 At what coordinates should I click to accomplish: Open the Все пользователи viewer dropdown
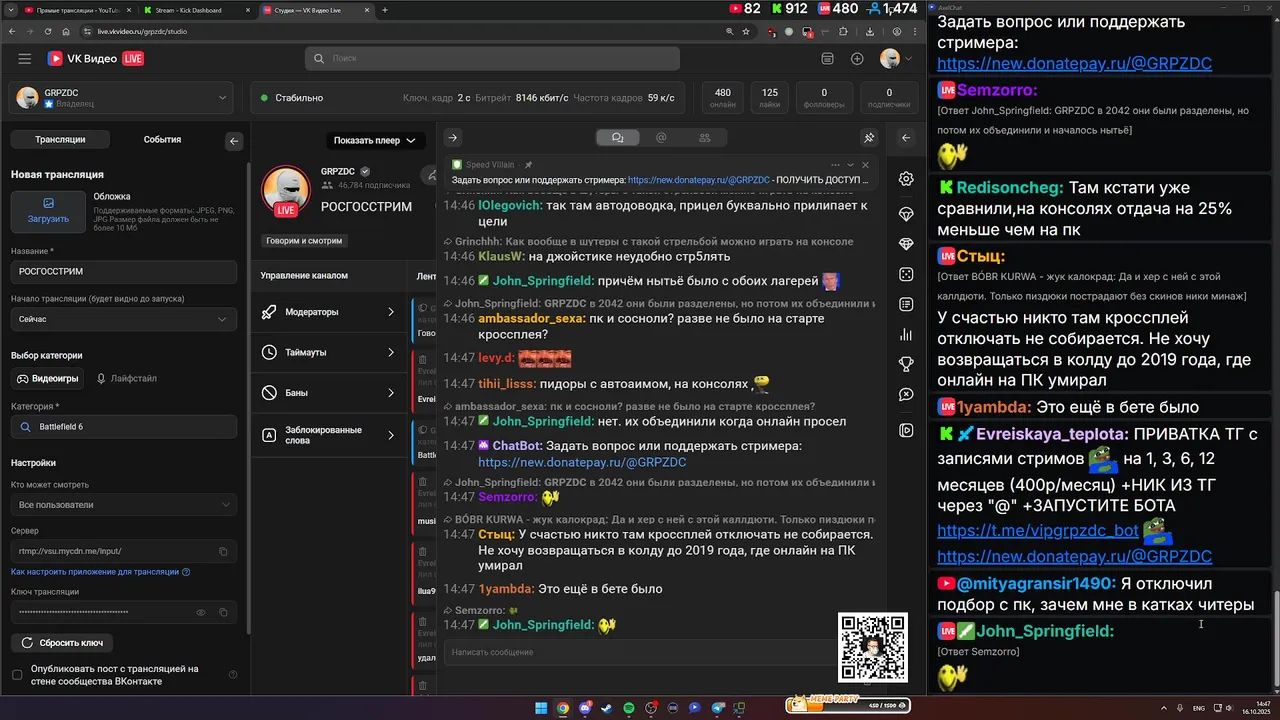click(x=124, y=505)
